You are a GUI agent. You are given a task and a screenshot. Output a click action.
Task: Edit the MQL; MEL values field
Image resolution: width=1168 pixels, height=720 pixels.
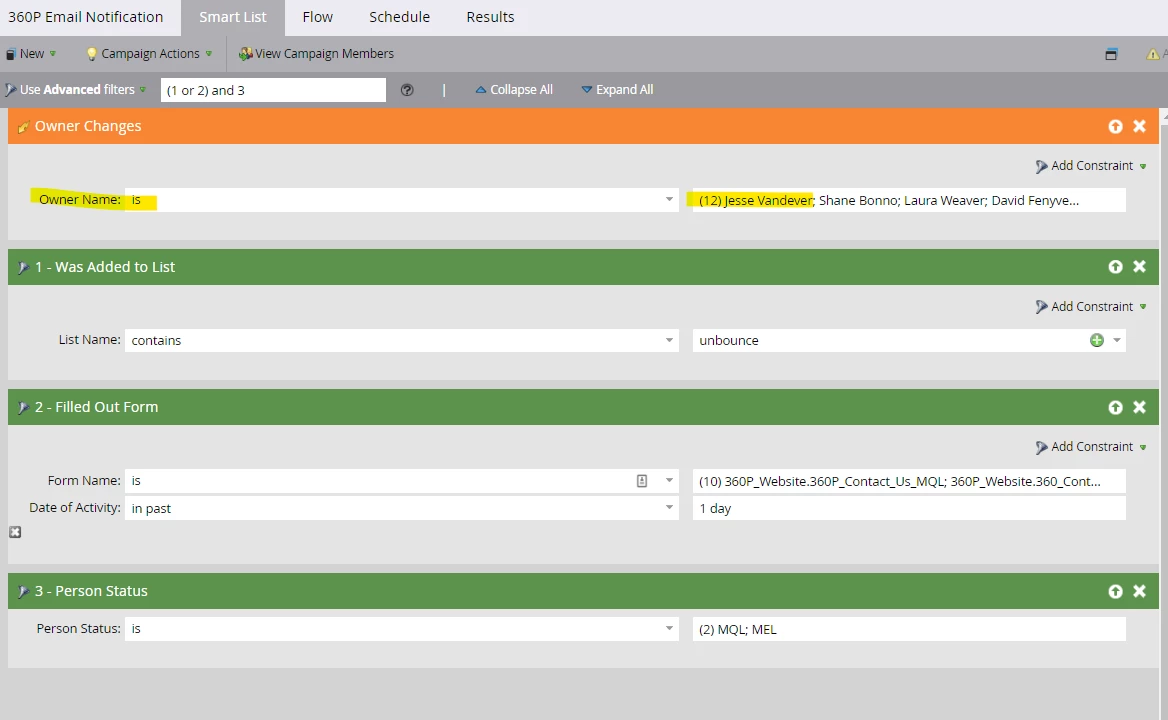[x=909, y=629]
